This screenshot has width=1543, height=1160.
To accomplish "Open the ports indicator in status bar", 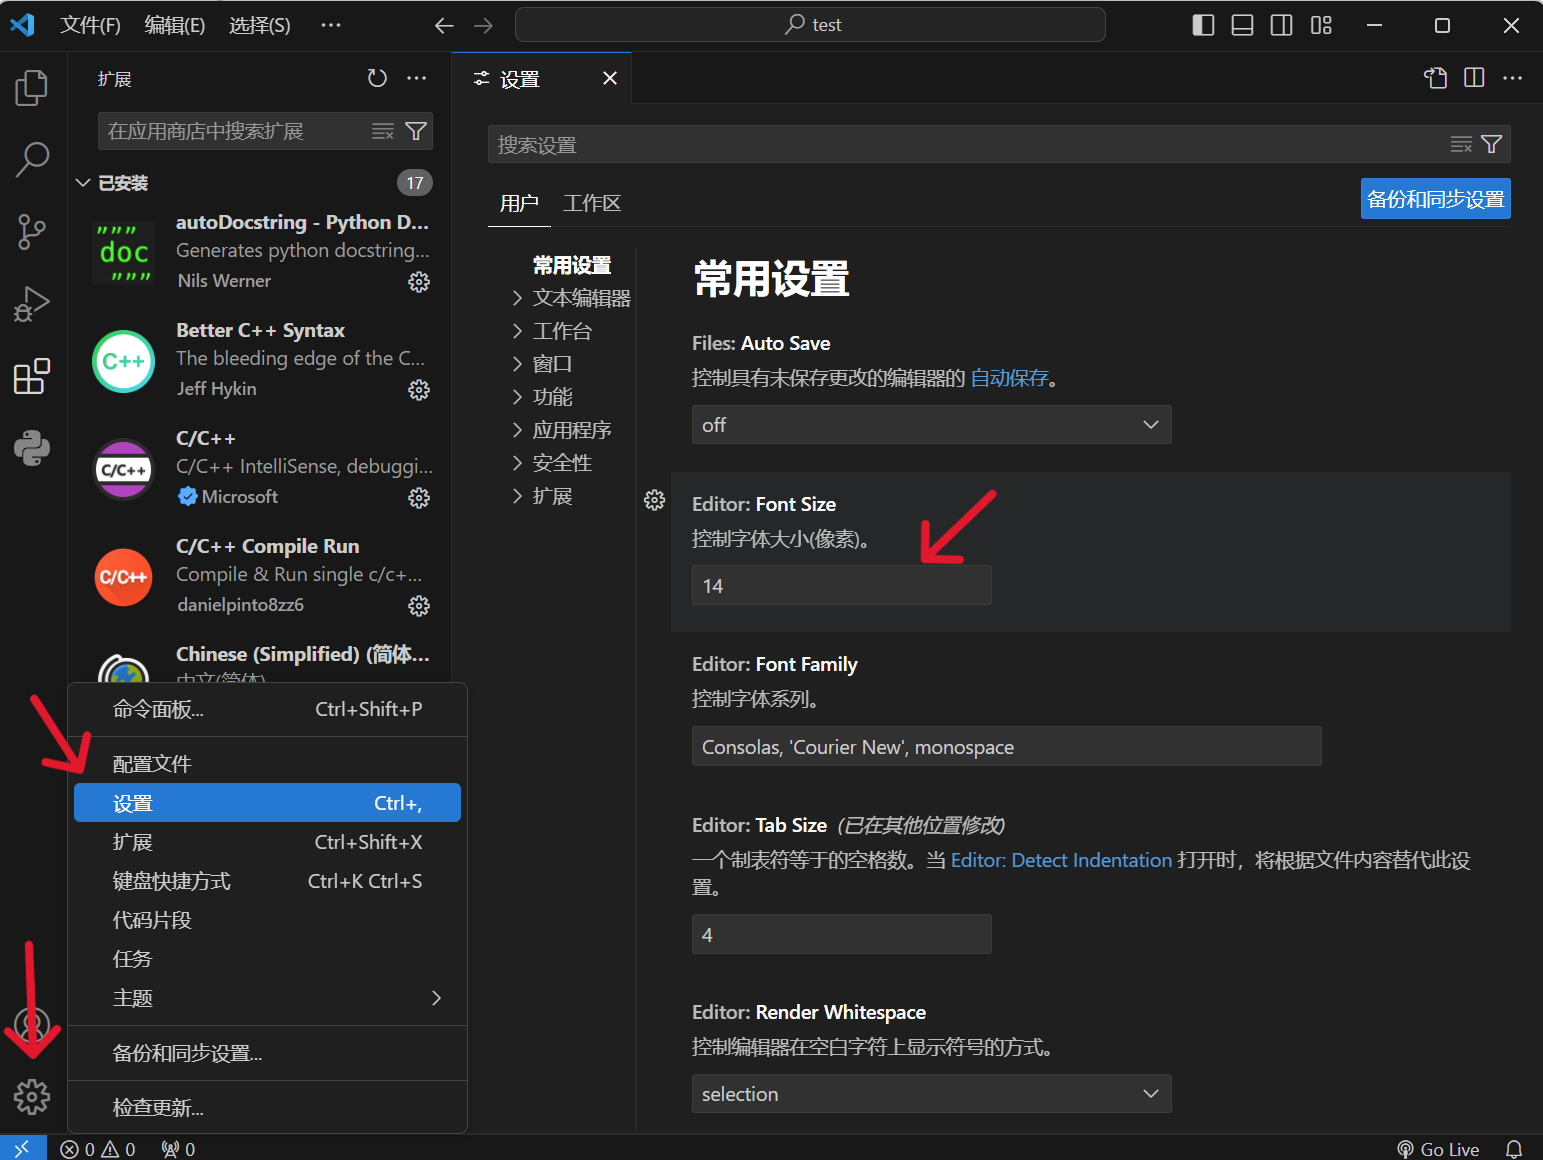I will (x=178, y=1150).
